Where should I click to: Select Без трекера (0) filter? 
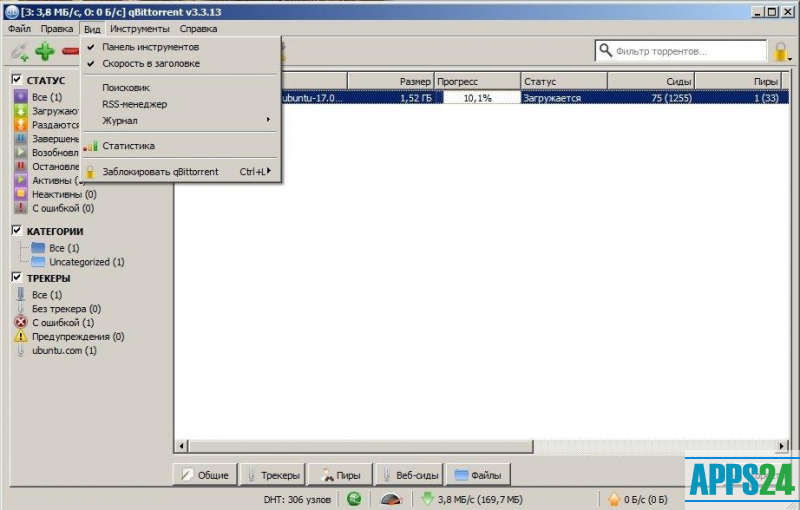point(66,309)
